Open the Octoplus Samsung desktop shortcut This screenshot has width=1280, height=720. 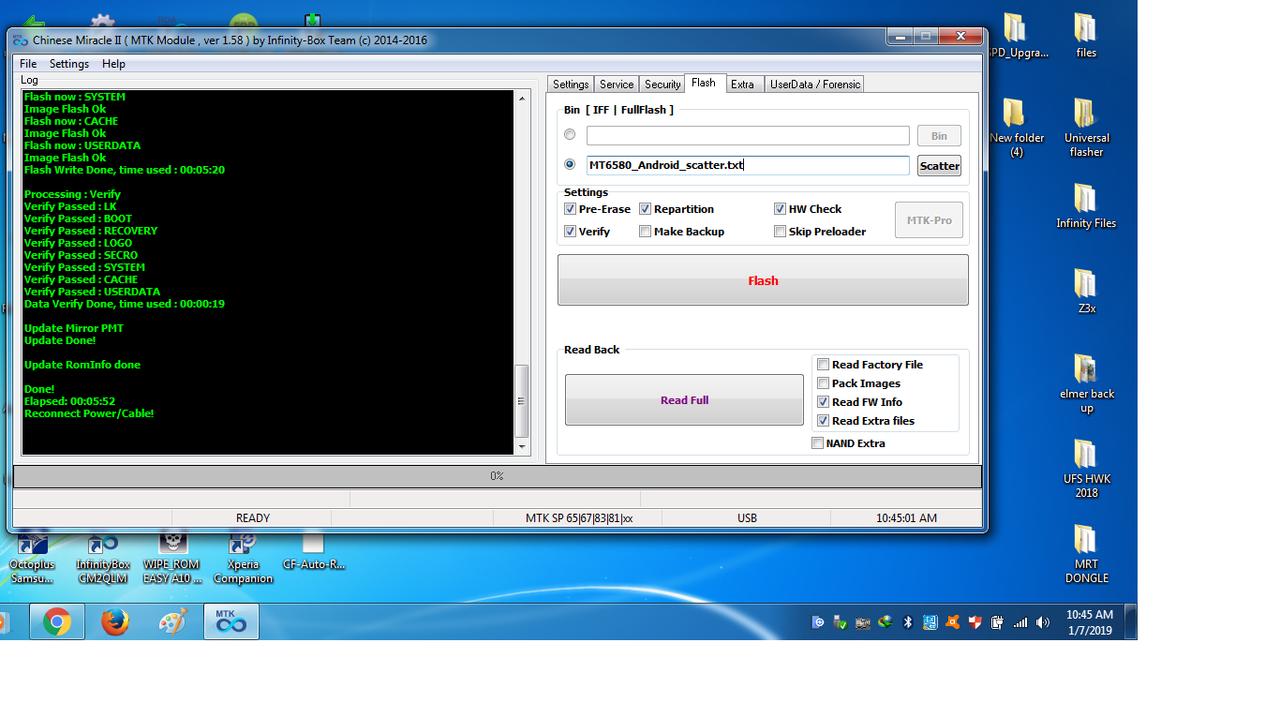(x=32, y=558)
